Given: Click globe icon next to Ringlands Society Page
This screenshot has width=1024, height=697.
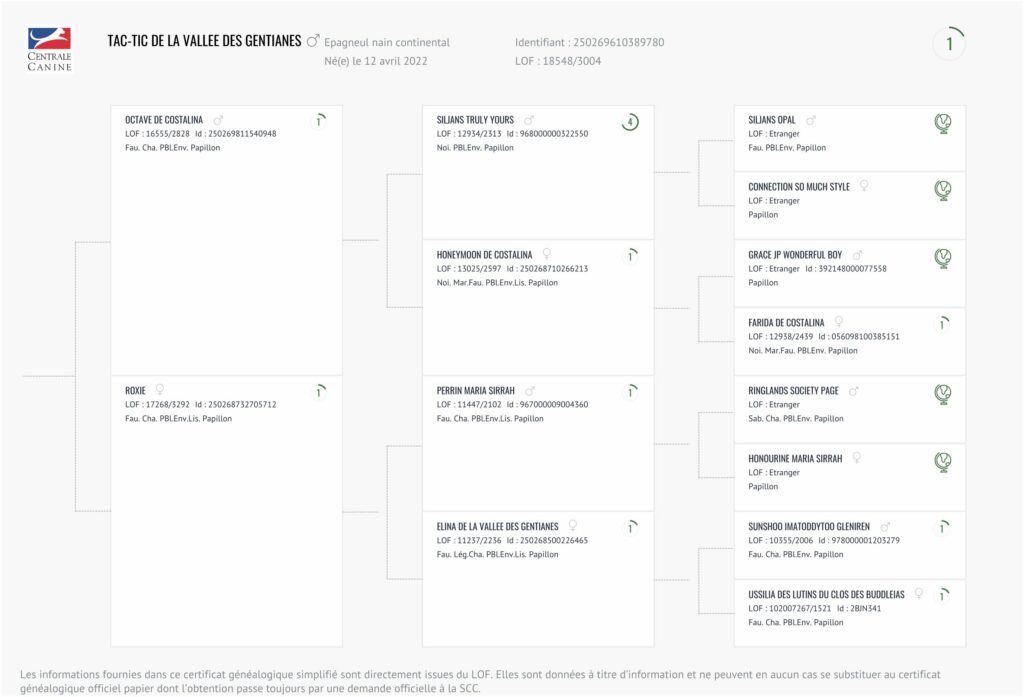Looking at the screenshot, I should point(942,394).
